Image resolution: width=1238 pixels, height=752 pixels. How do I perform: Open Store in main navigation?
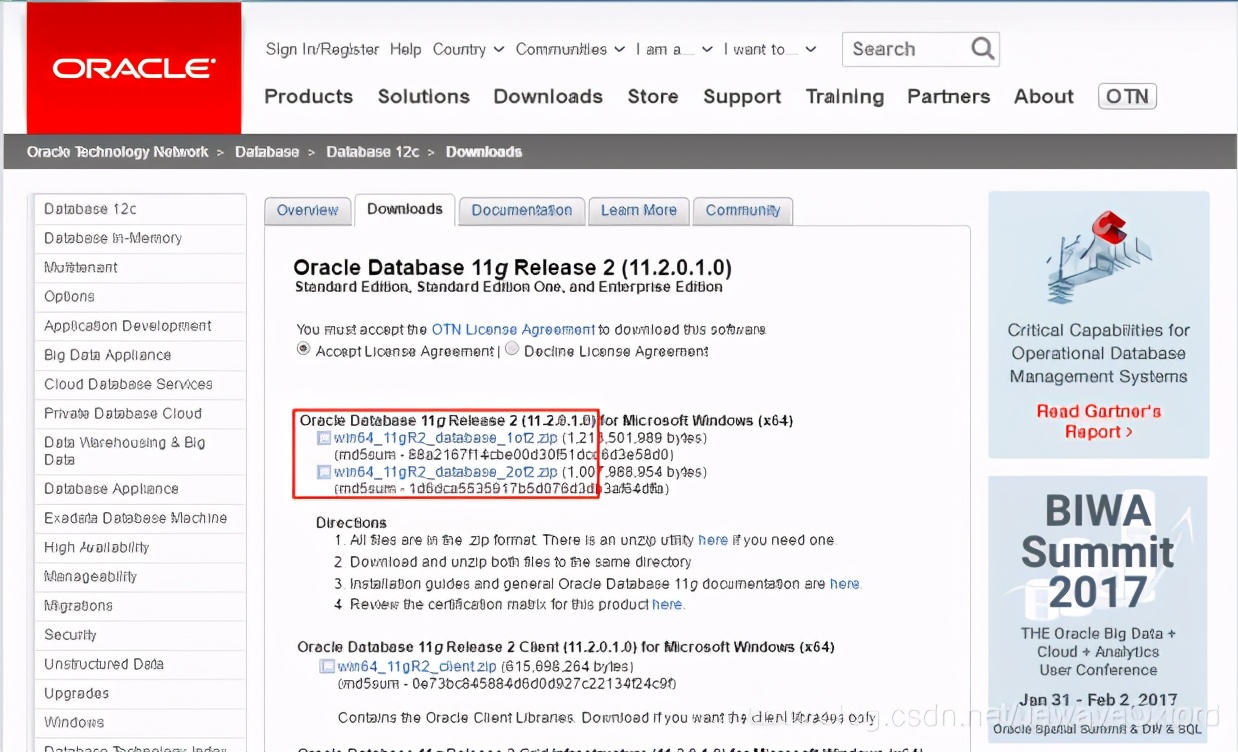coord(653,96)
